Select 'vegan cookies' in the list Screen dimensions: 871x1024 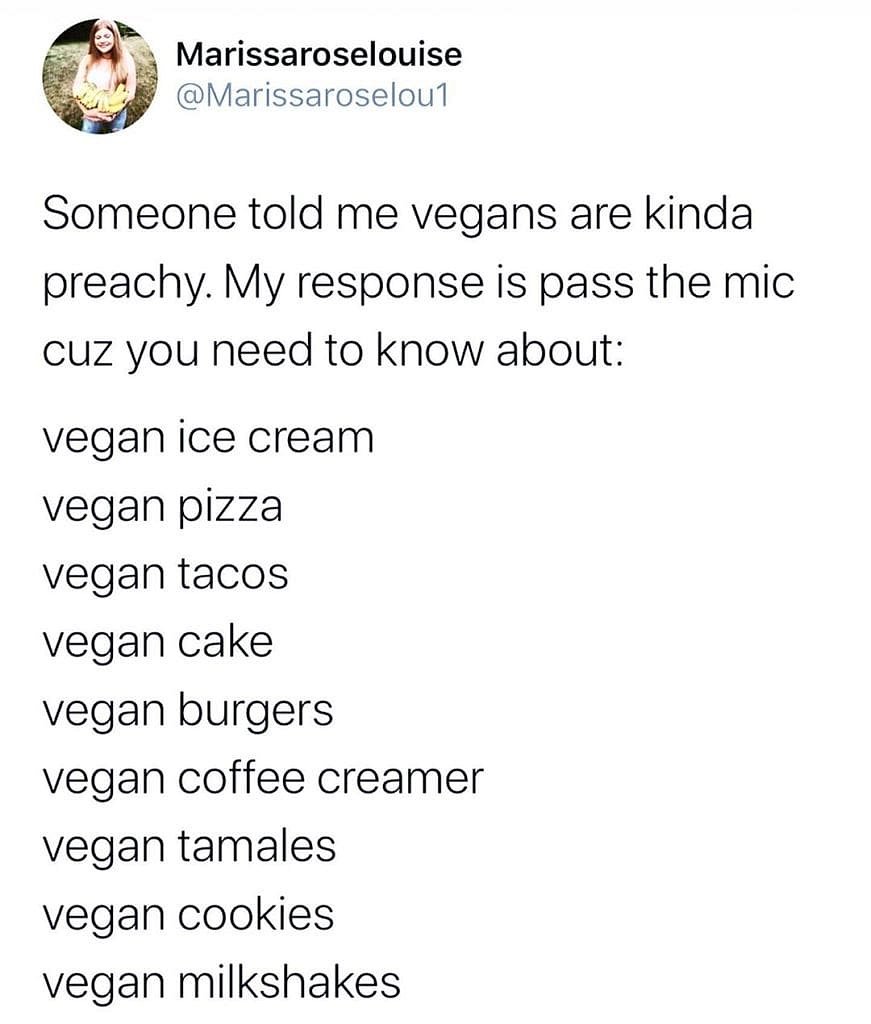188,914
